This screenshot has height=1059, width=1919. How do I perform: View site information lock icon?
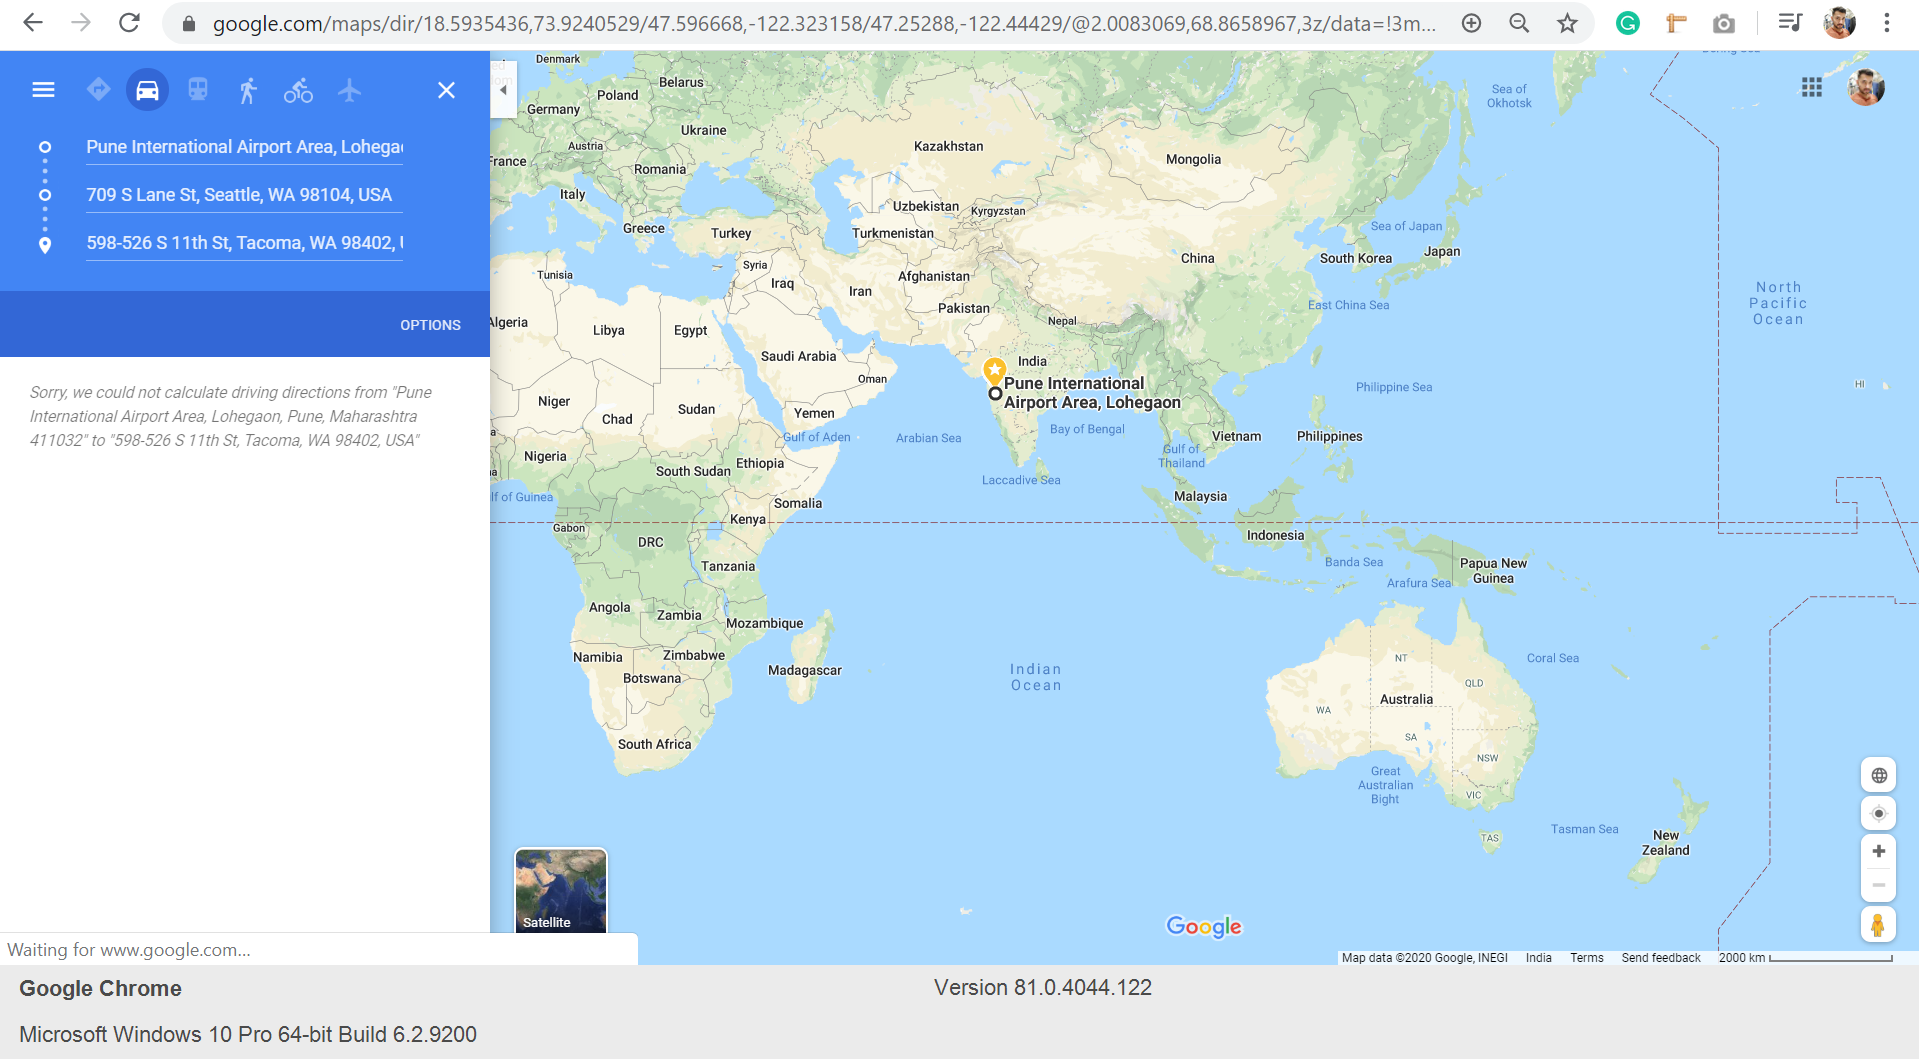[x=189, y=23]
